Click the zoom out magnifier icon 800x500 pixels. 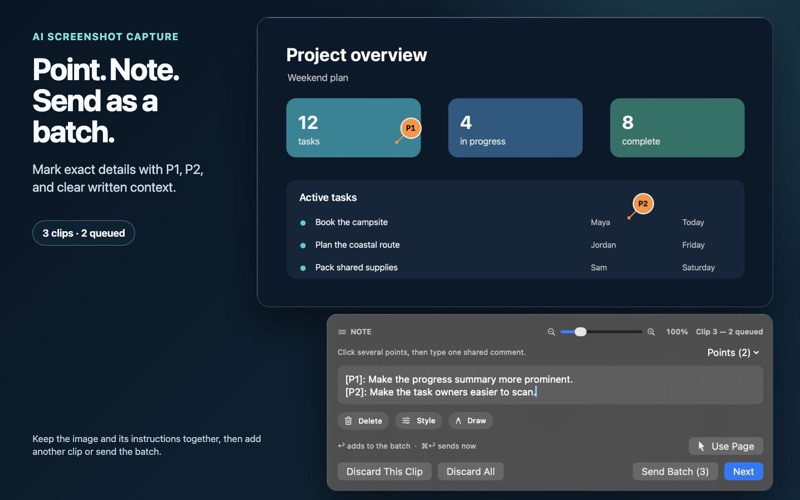[x=551, y=332]
